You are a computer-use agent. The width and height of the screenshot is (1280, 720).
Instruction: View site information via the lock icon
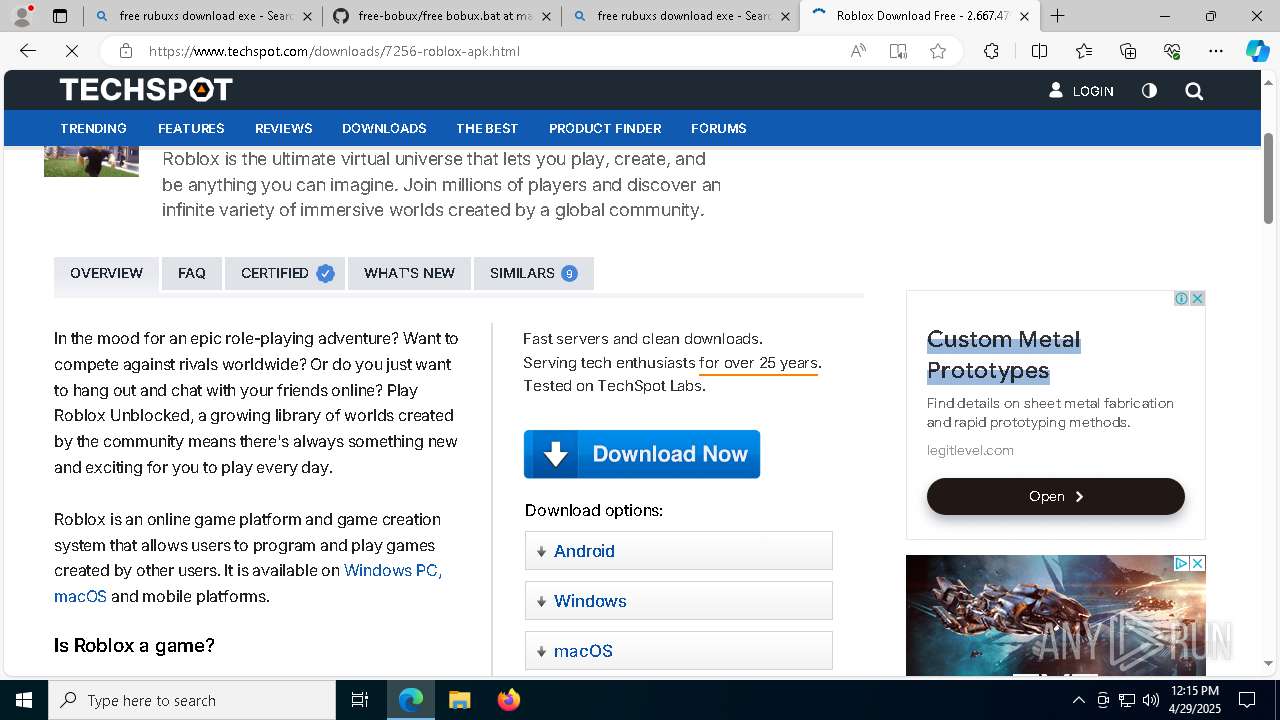[x=125, y=51]
